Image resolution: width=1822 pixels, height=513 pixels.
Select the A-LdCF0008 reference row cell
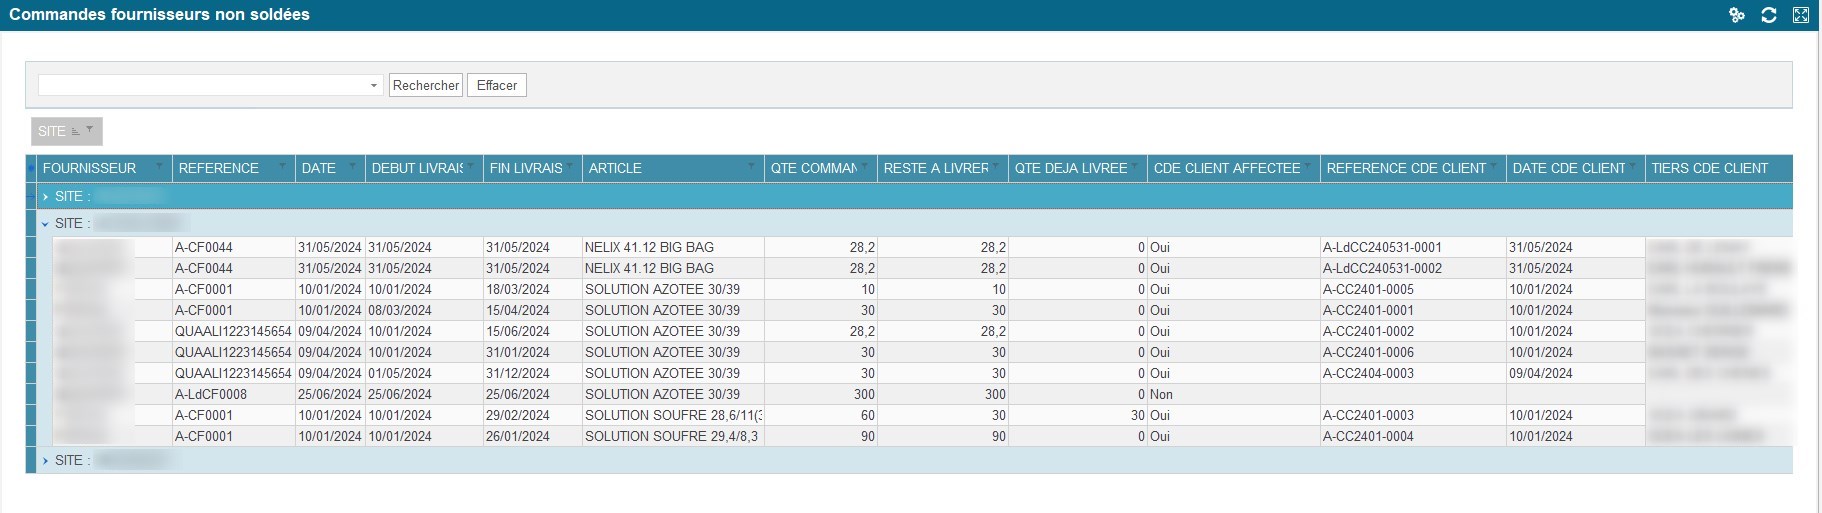[x=211, y=395]
